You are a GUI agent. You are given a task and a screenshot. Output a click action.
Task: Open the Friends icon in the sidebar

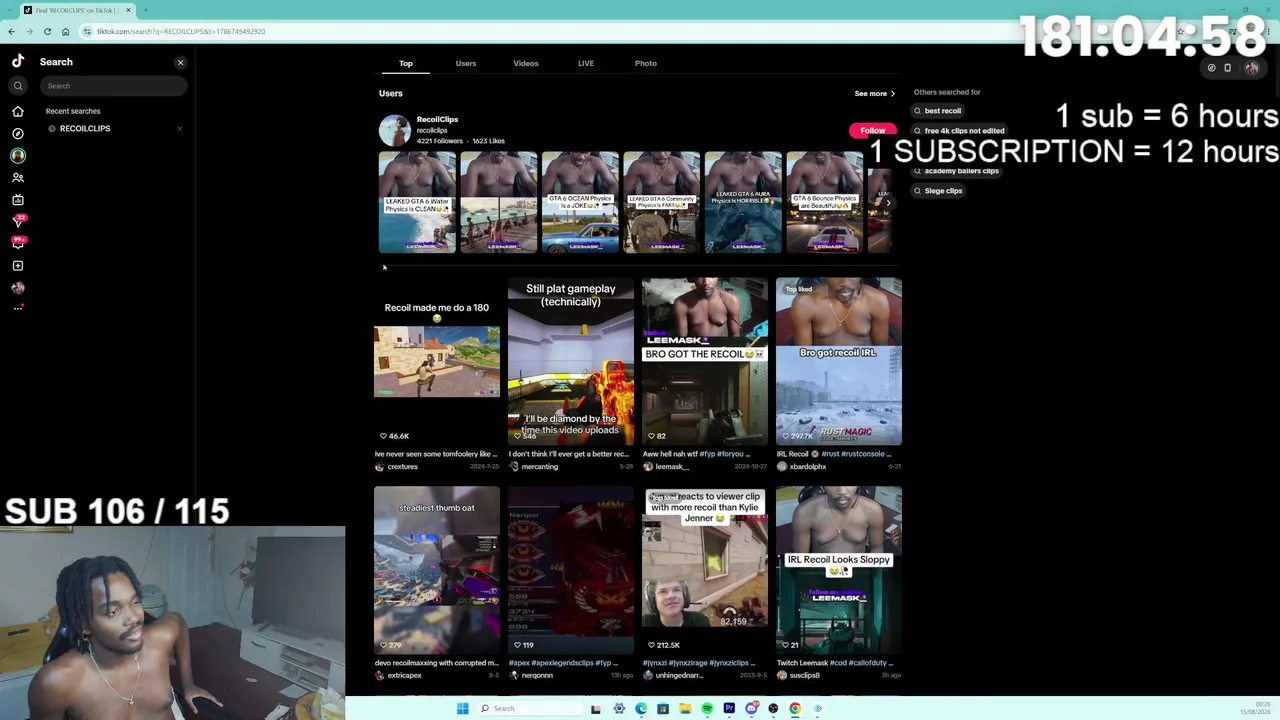tap(18, 177)
